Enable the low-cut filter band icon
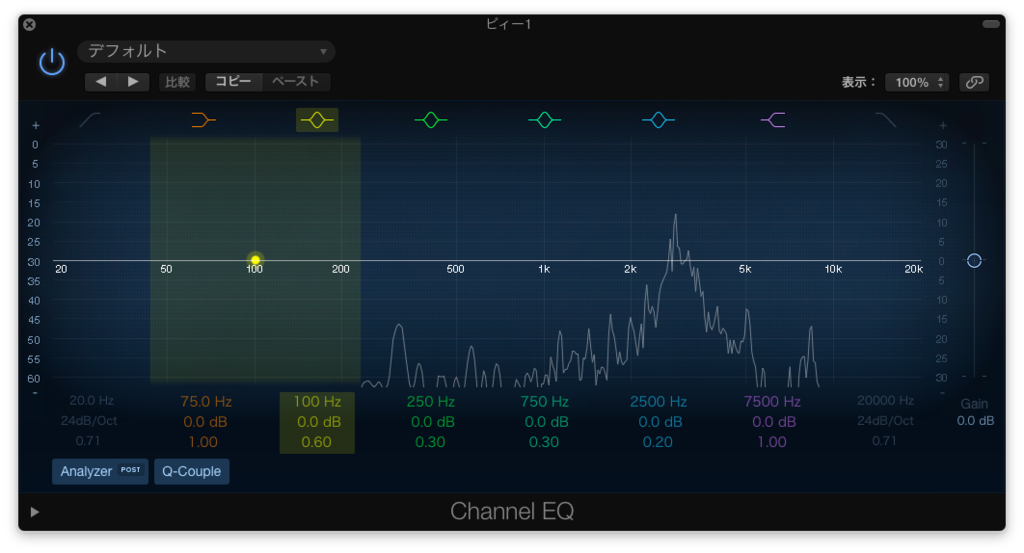The height and width of the screenshot is (553, 1024). tap(90, 120)
